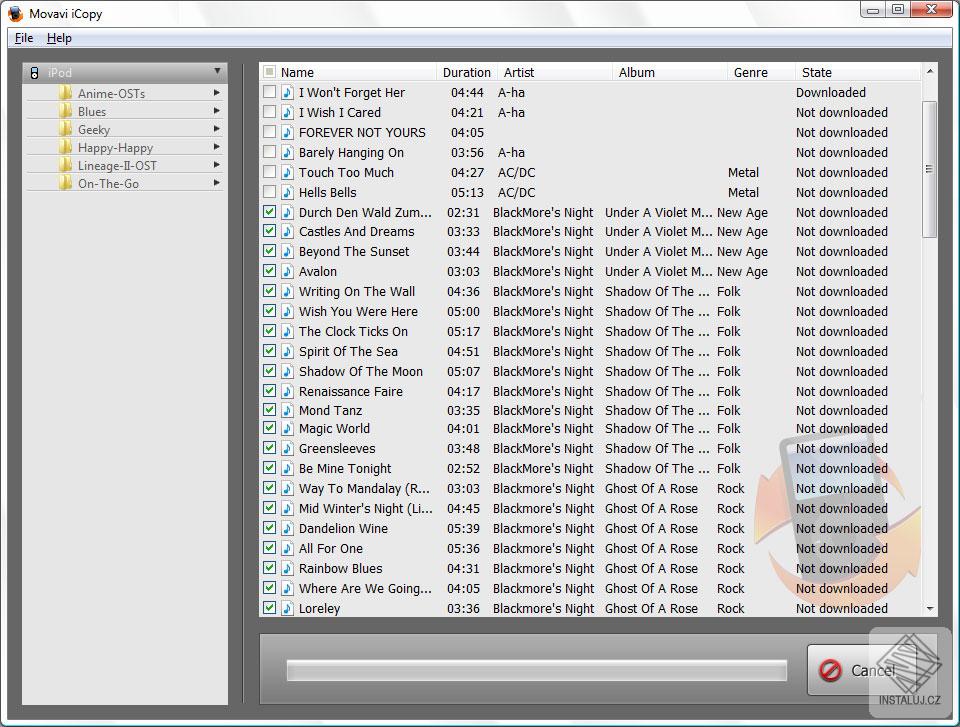Uncheck Durch Den Wald Zum... track

pyautogui.click(x=269, y=212)
